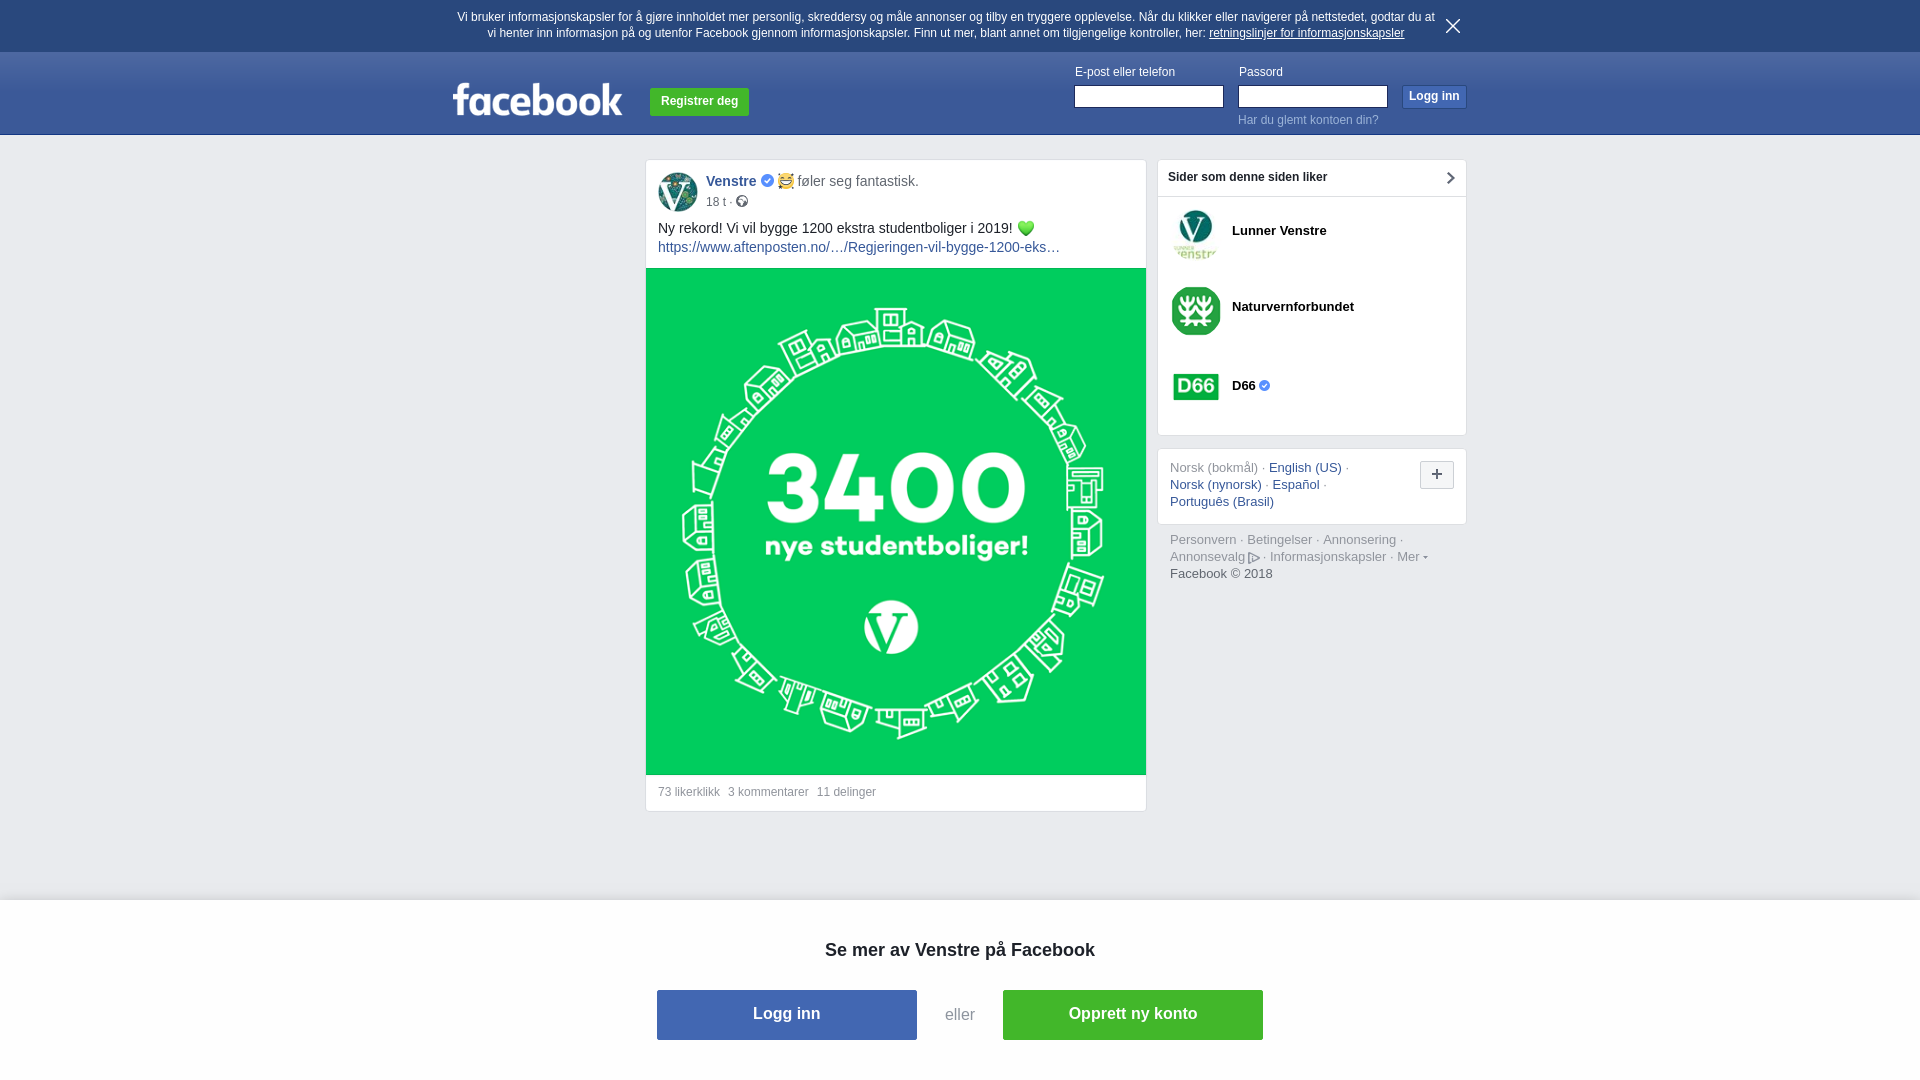Screen dimensions: 1920x1080
Task: Click the Annonsevalg AdChoices triangle icon
Action: 1254,558
